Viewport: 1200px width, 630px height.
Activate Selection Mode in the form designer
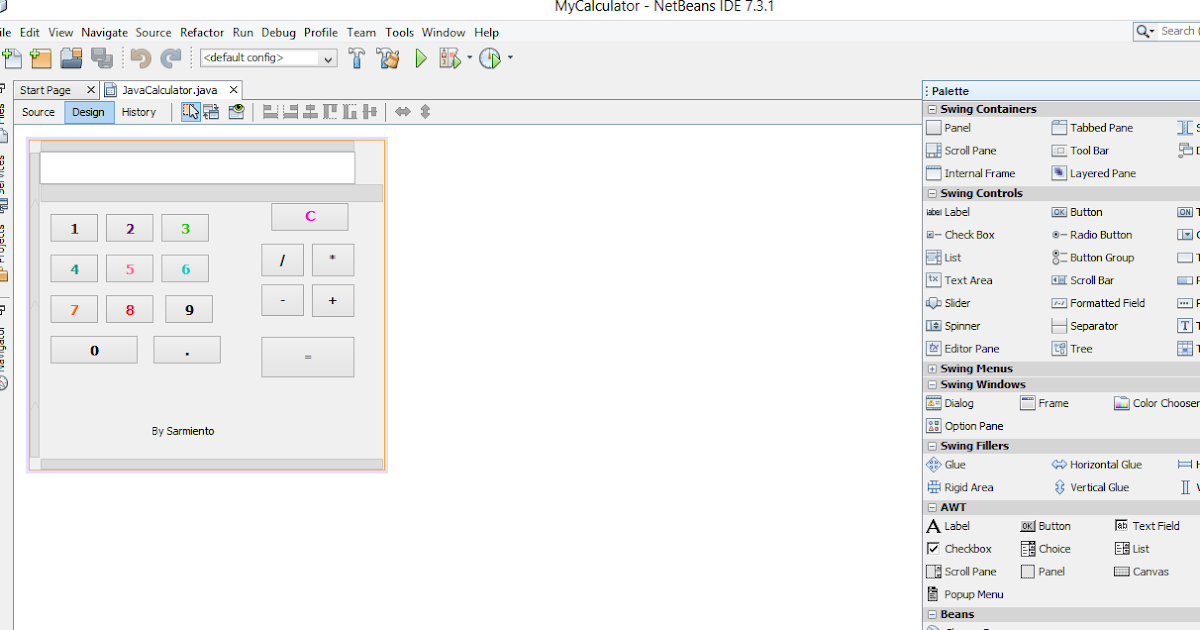tap(190, 111)
